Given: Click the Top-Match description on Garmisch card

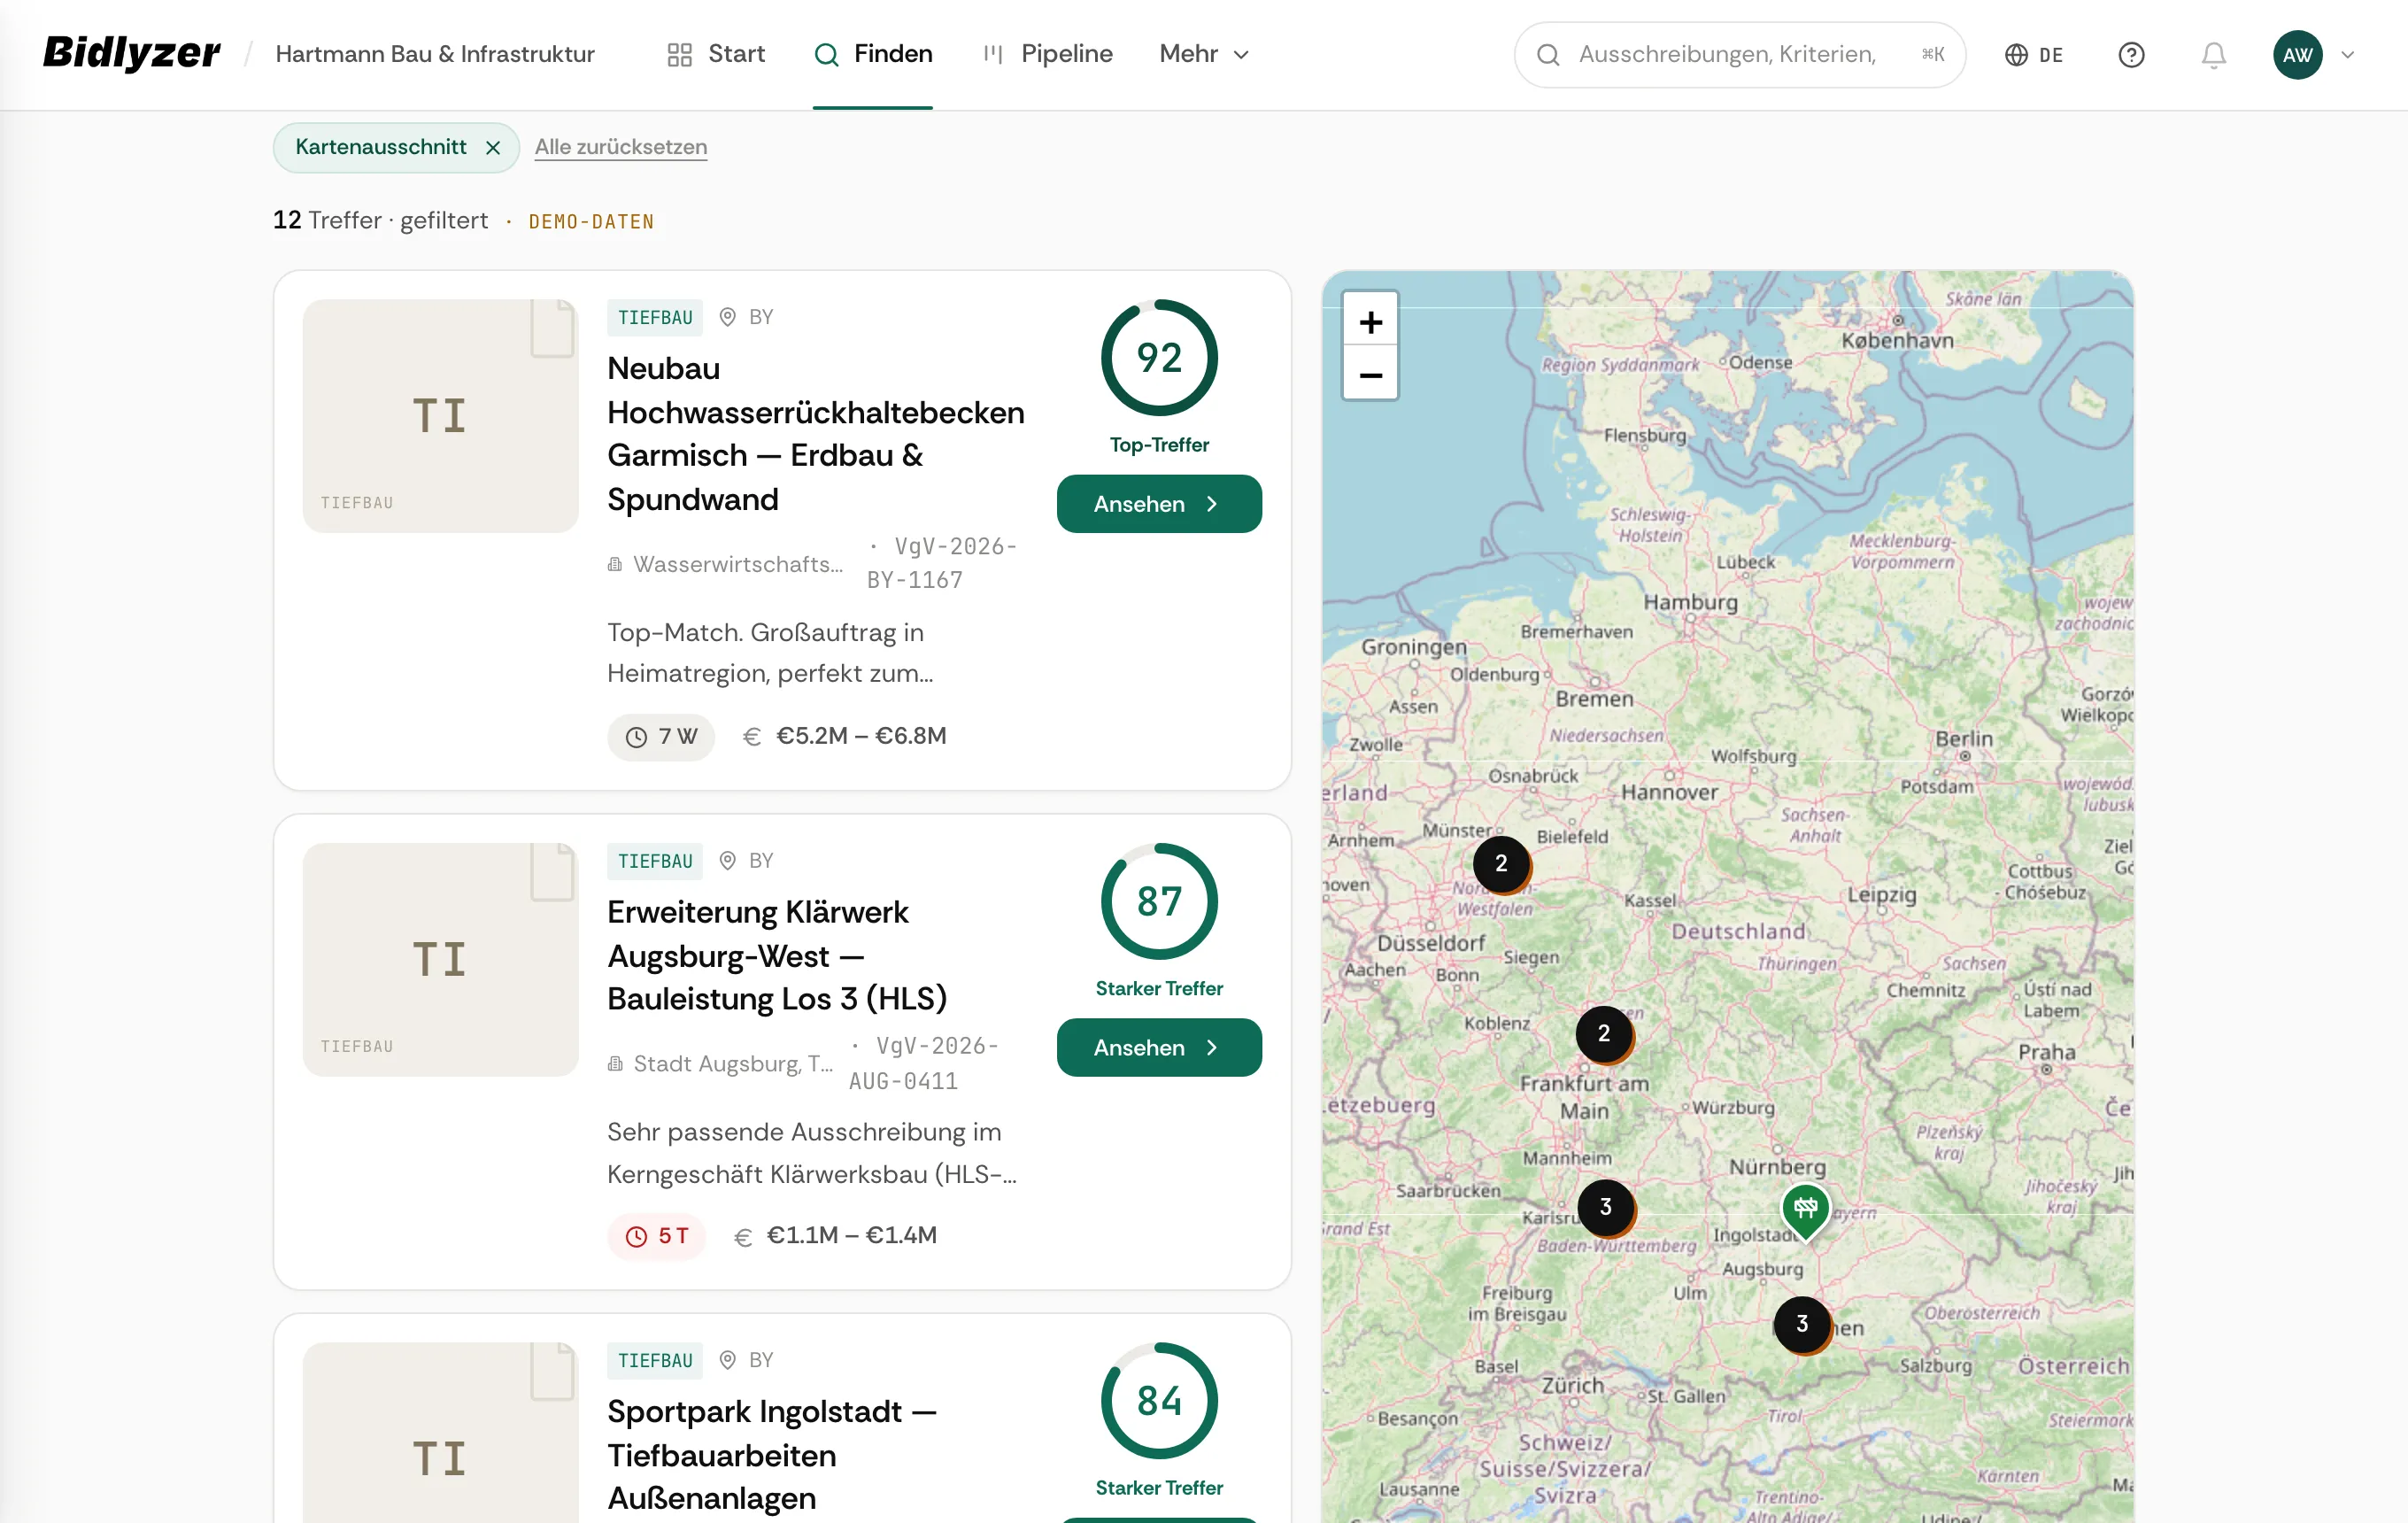Looking at the screenshot, I should point(770,652).
